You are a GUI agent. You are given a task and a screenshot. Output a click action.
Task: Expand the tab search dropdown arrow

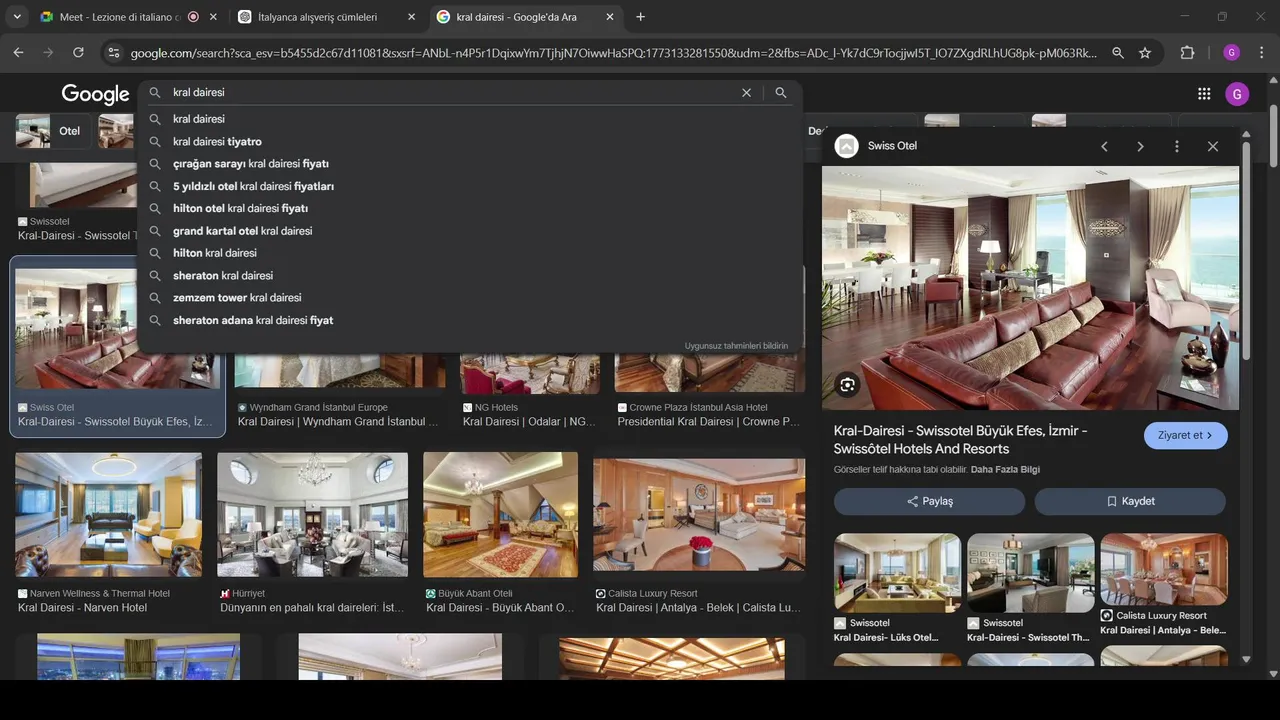17,17
